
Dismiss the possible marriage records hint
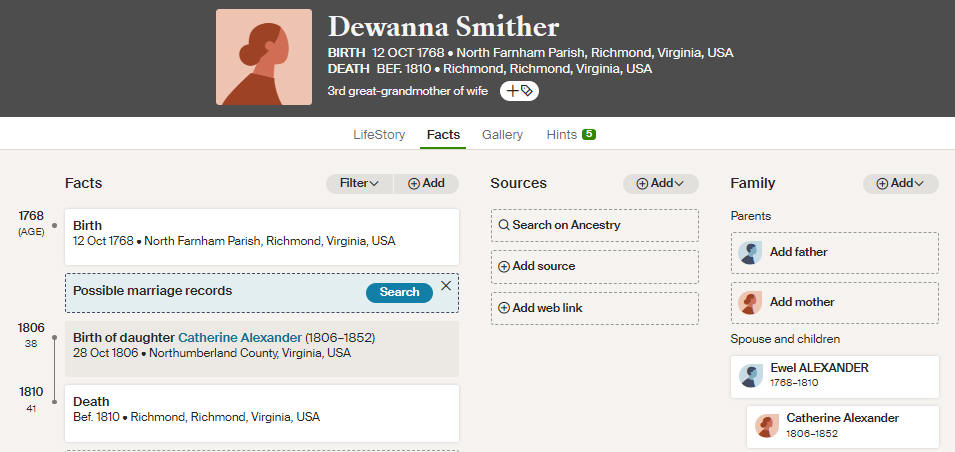[x=446, y=286]
